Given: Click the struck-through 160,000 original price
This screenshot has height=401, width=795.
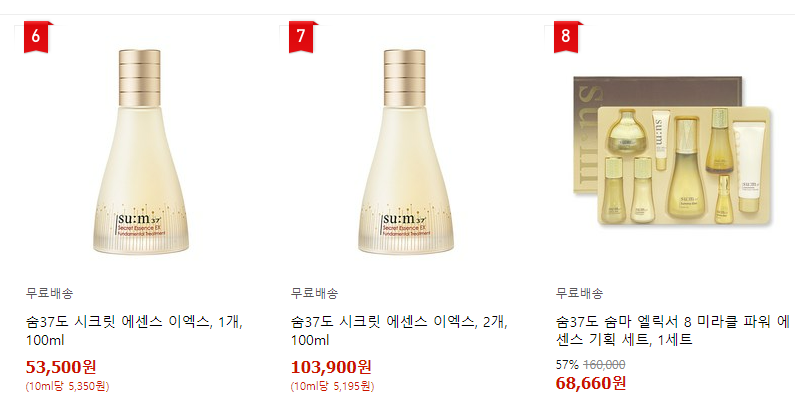Looking at the screenshot, I should pyautogui.click(x=604, y=364).
